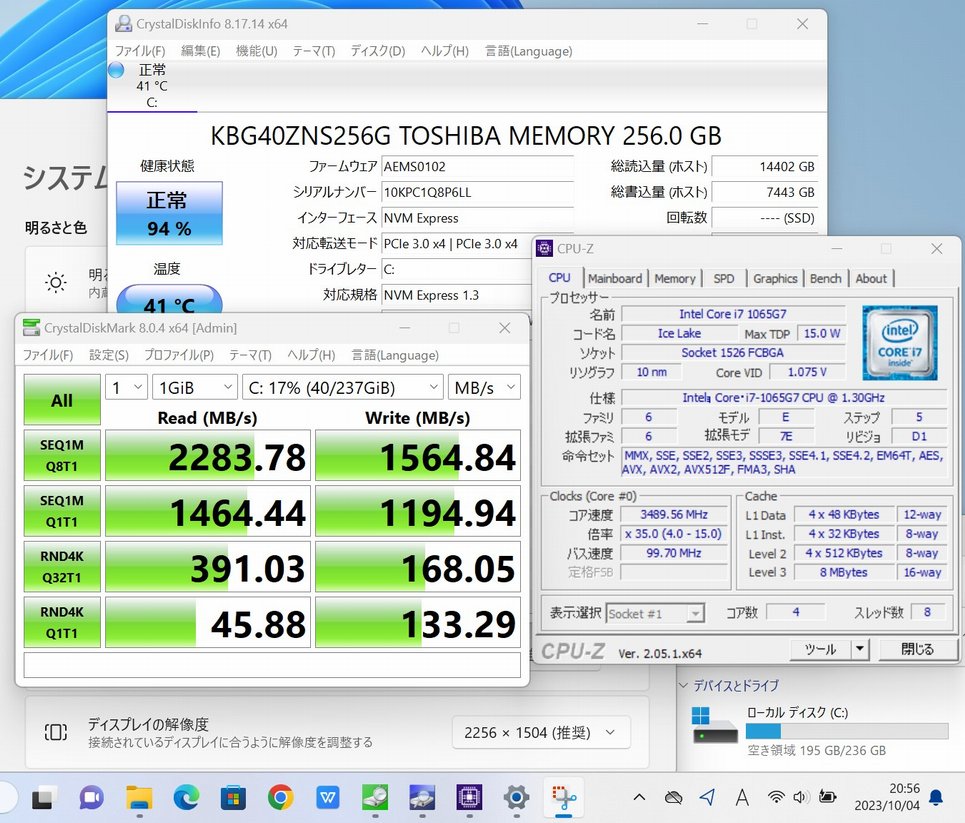Click the OneDrive cloud tray icon
Viewport: 965px width, 823px height.
click(673, 798)
